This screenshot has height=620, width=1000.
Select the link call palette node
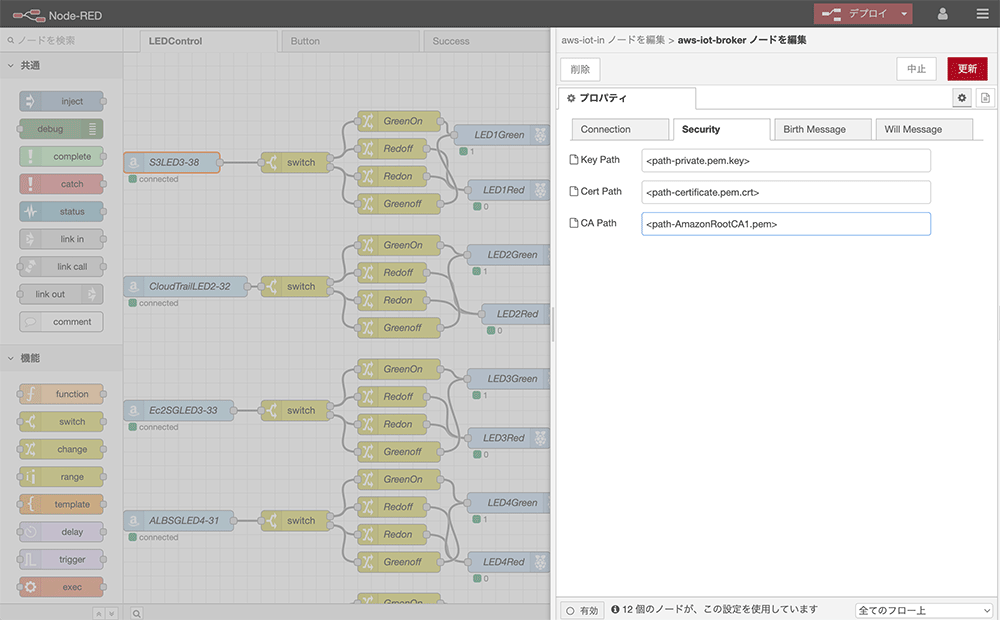pos(61,267)
